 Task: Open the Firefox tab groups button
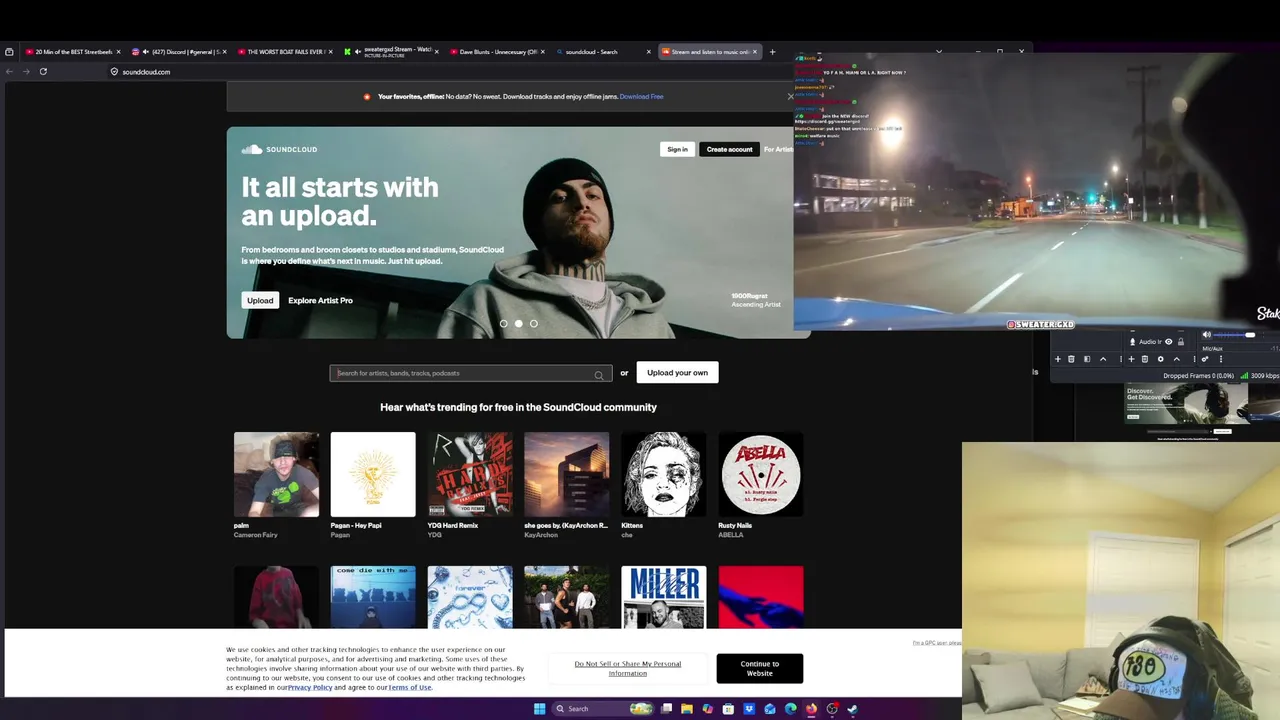[9, 52]
